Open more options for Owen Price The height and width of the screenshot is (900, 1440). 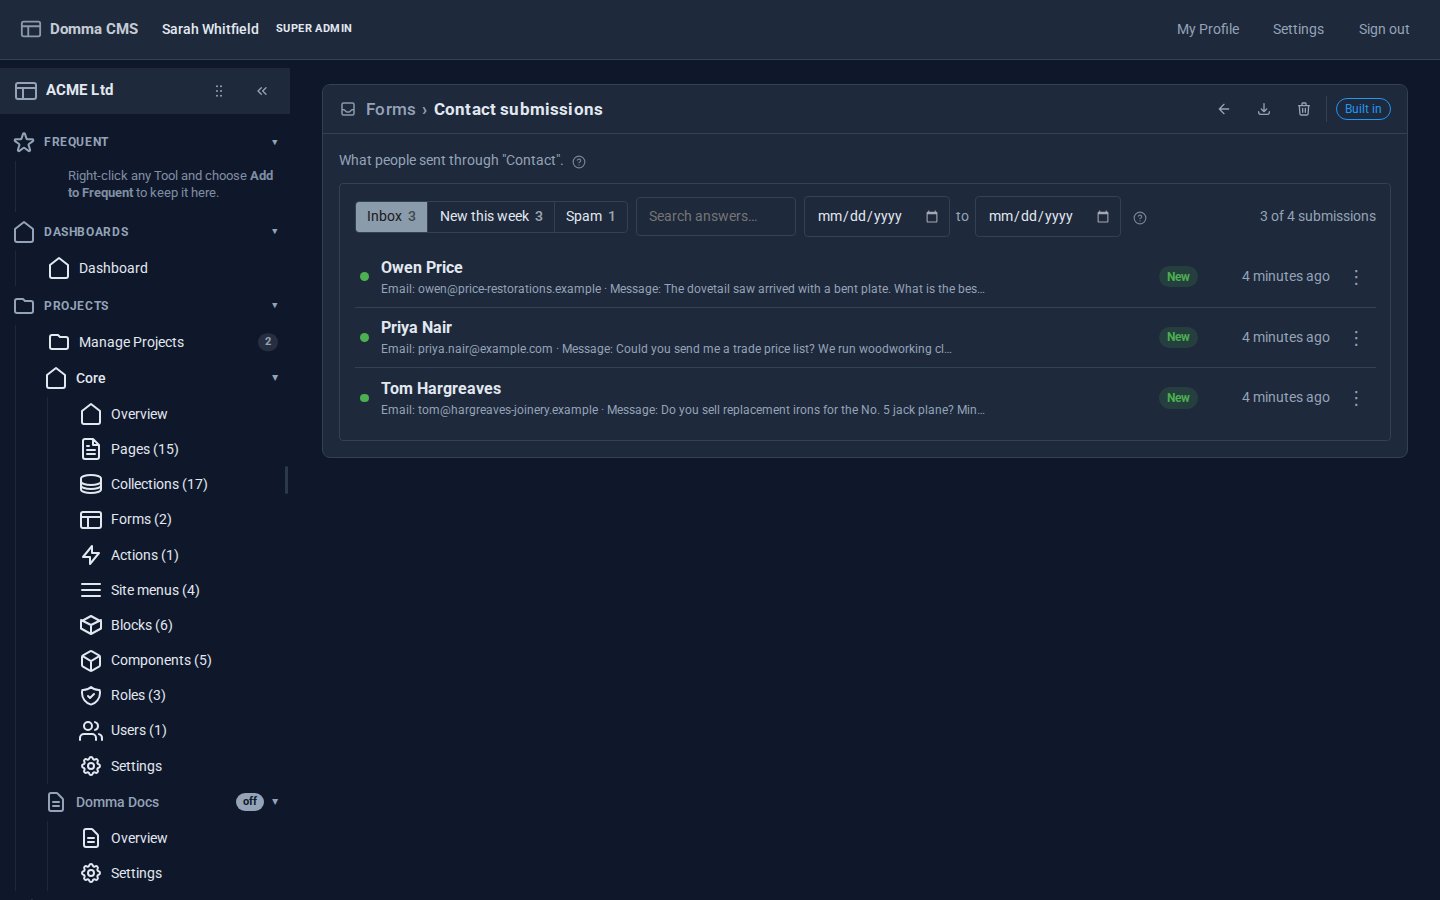[x=1356, y=277]
